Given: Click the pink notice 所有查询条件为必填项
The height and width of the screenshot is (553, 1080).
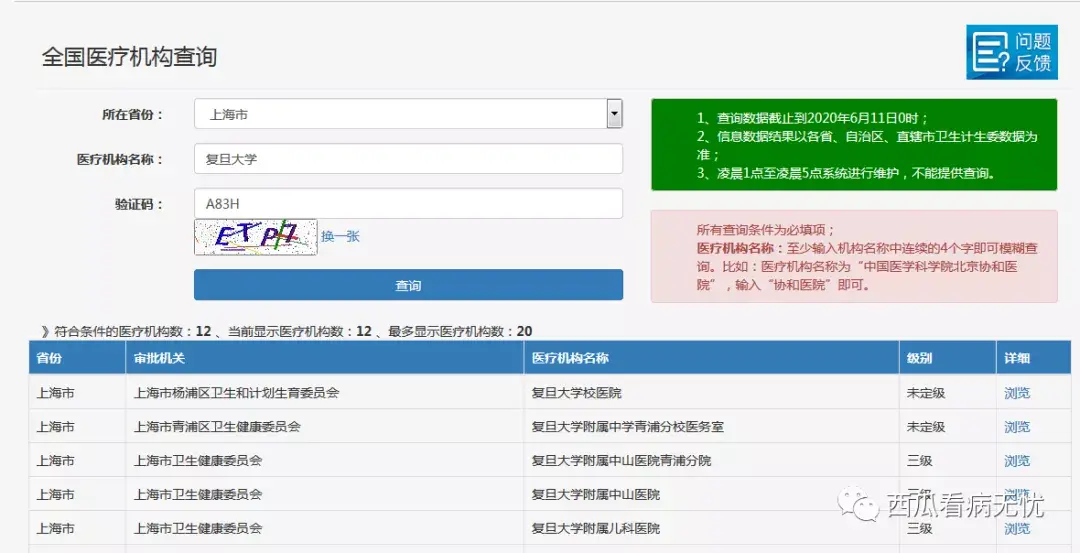Looking at the screenshot, I should coord(854,256).
